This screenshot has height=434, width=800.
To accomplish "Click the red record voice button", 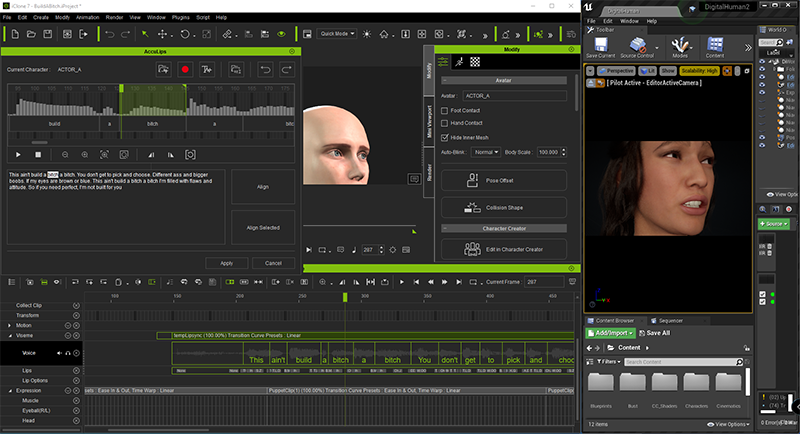I will [185, 69].
